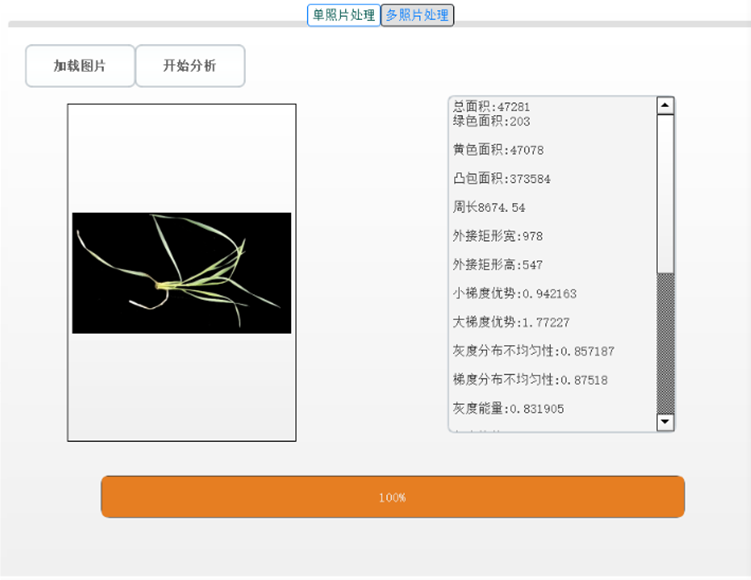
Task: Click the scroll up arrow in results list
Action: (665, 105)
